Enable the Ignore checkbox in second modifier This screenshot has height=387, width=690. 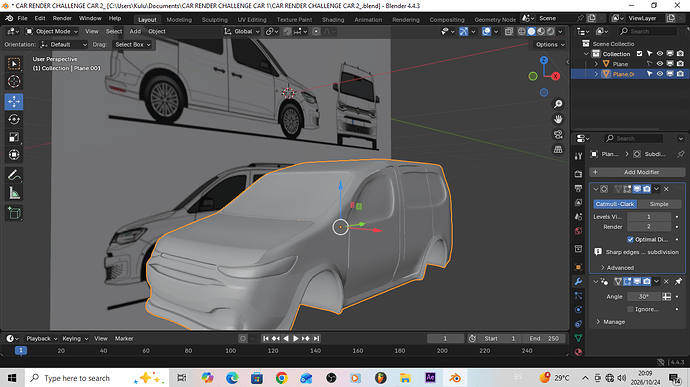click(x=630, y=309)
